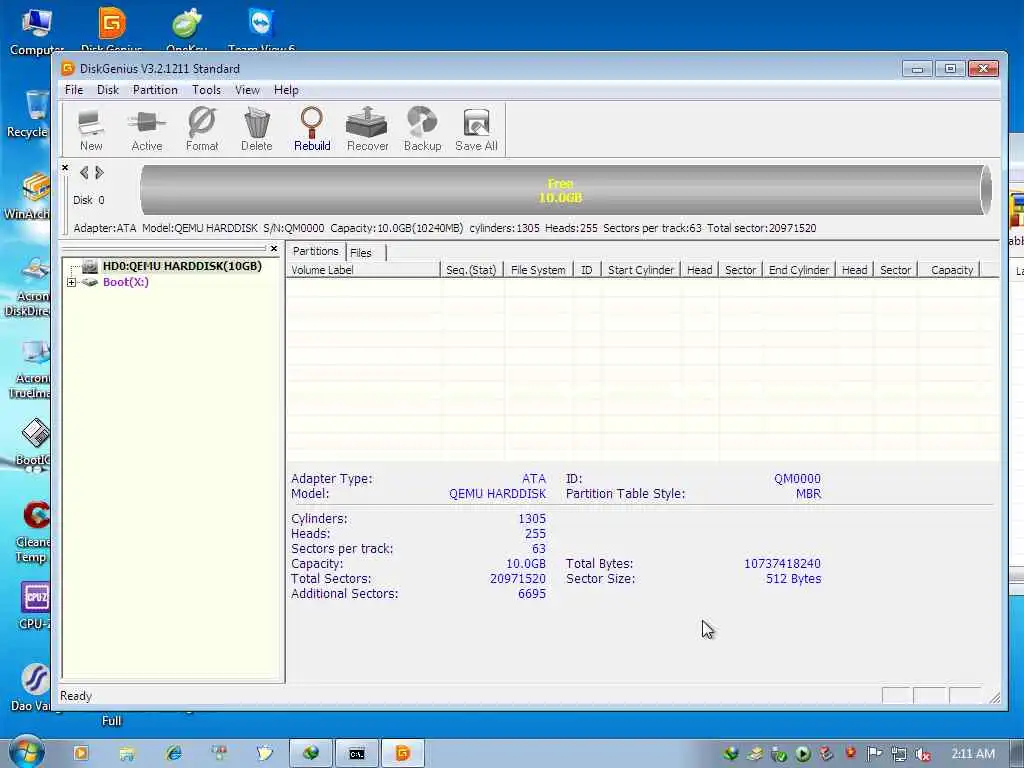Click the taskbar clock showing 2:11 AM

coord(972,754)
